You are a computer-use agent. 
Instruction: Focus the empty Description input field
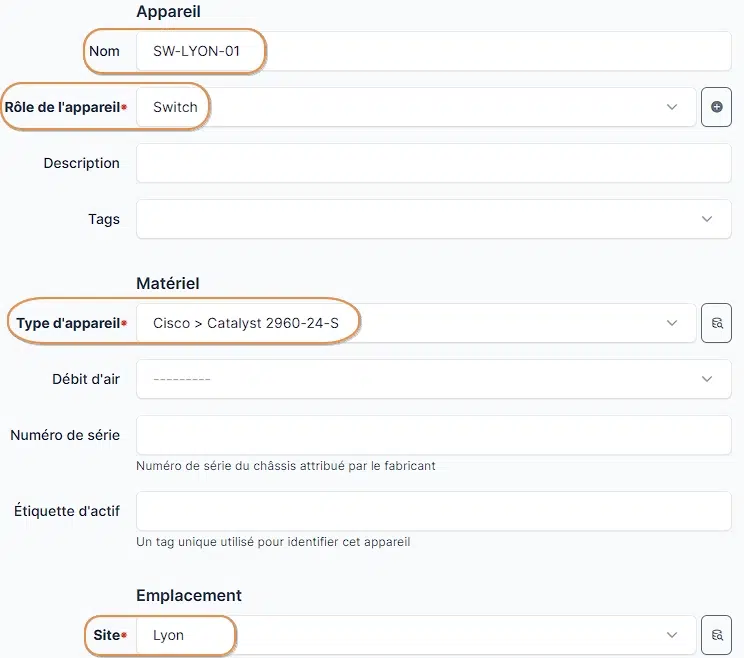click(x=434, y=163)
